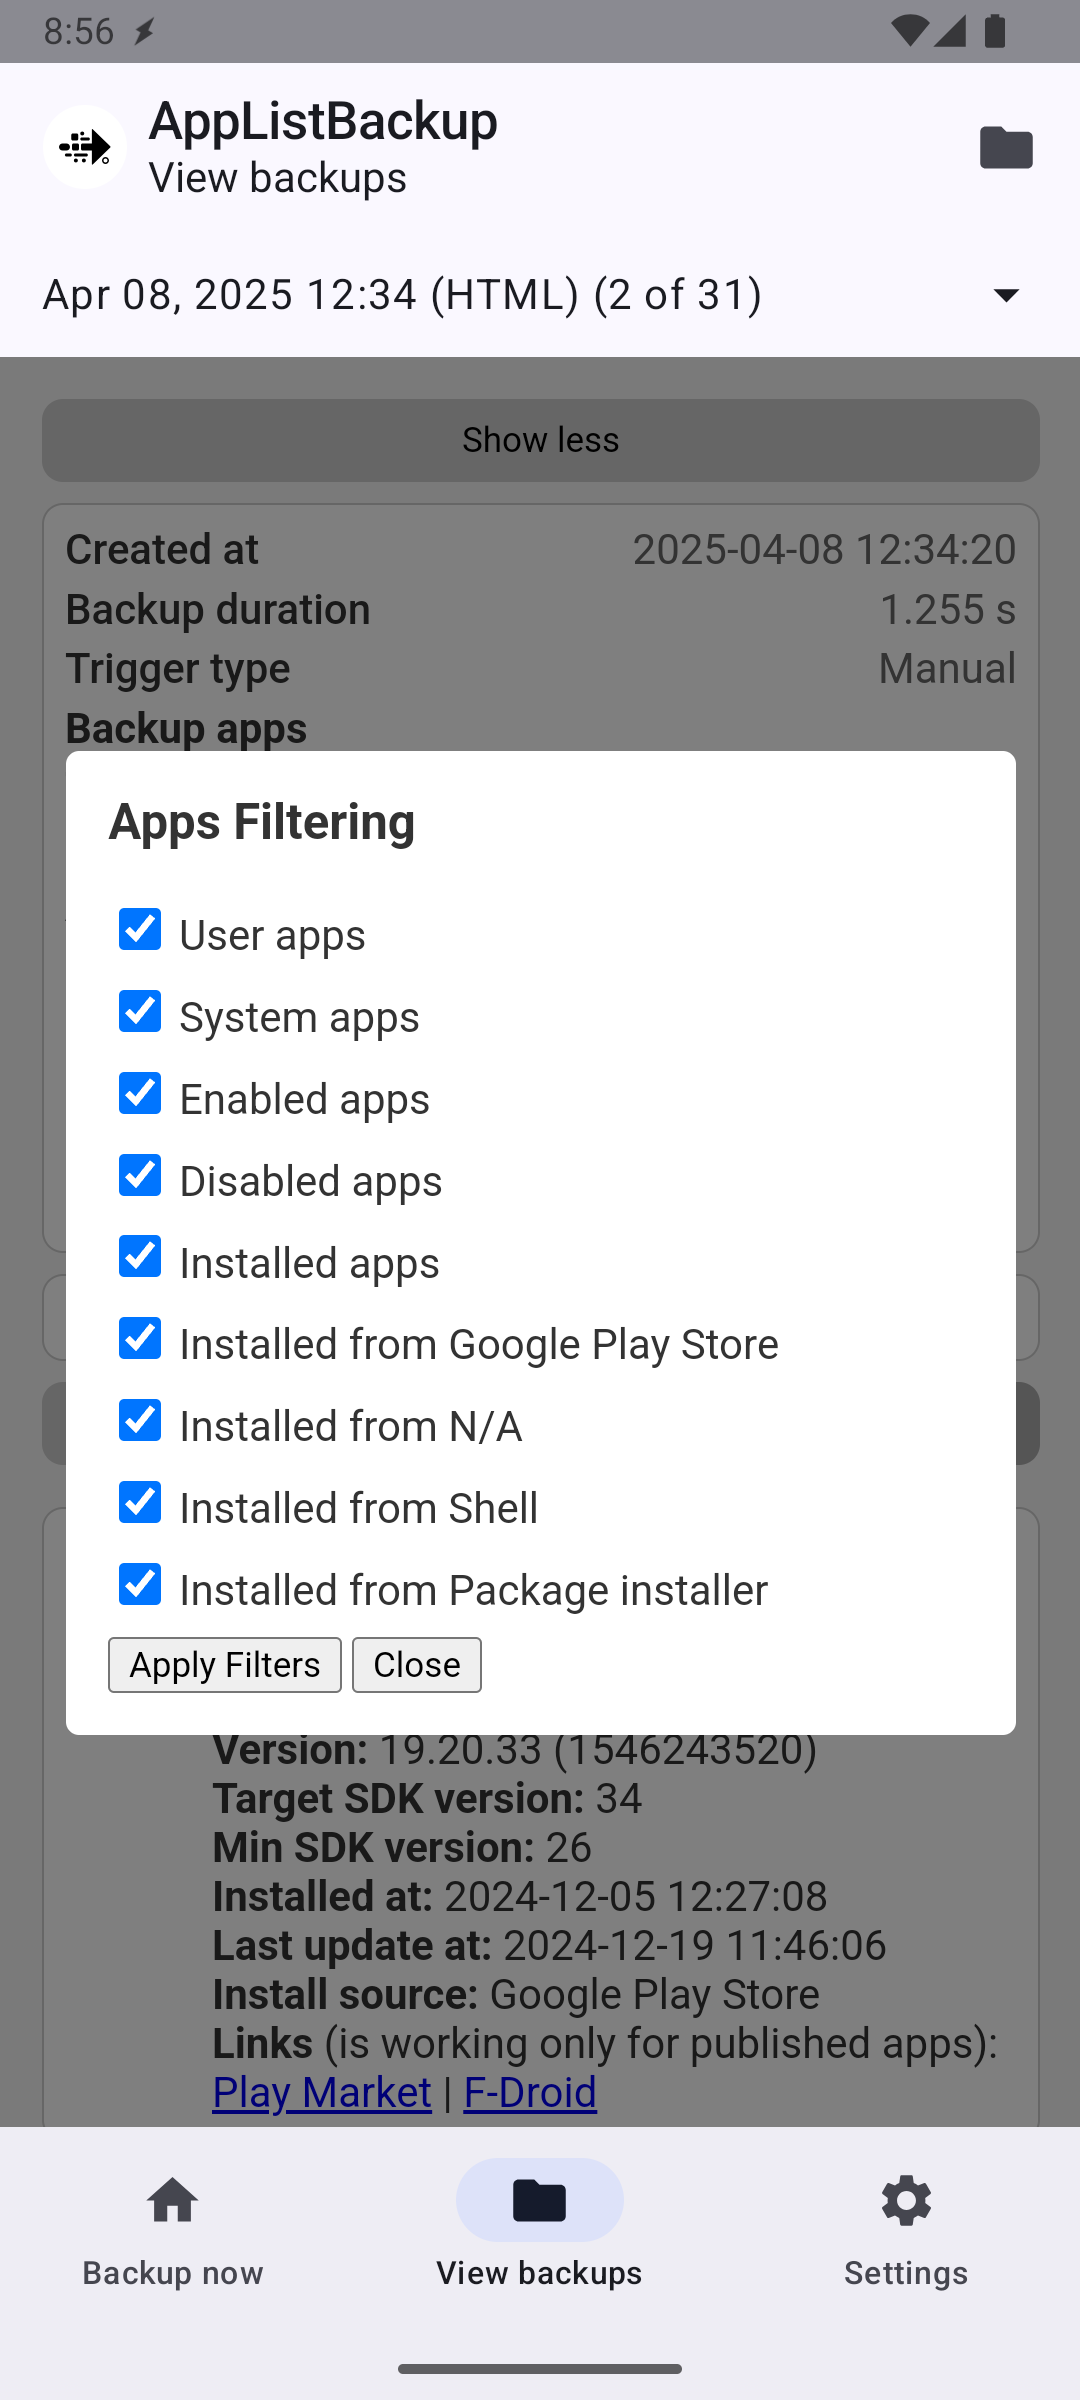Disable the Enabled apps filter checkbox
Viewport: 1080px width, 2400px height.
point(140,1093)
